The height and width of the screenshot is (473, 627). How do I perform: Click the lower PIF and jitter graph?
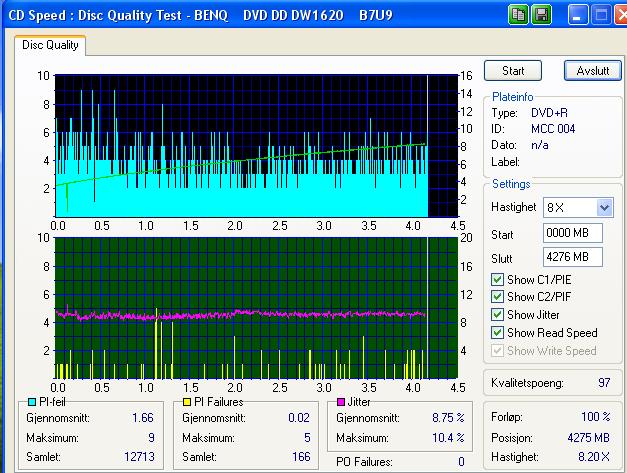pyautogui.click(x=256, y=308)
